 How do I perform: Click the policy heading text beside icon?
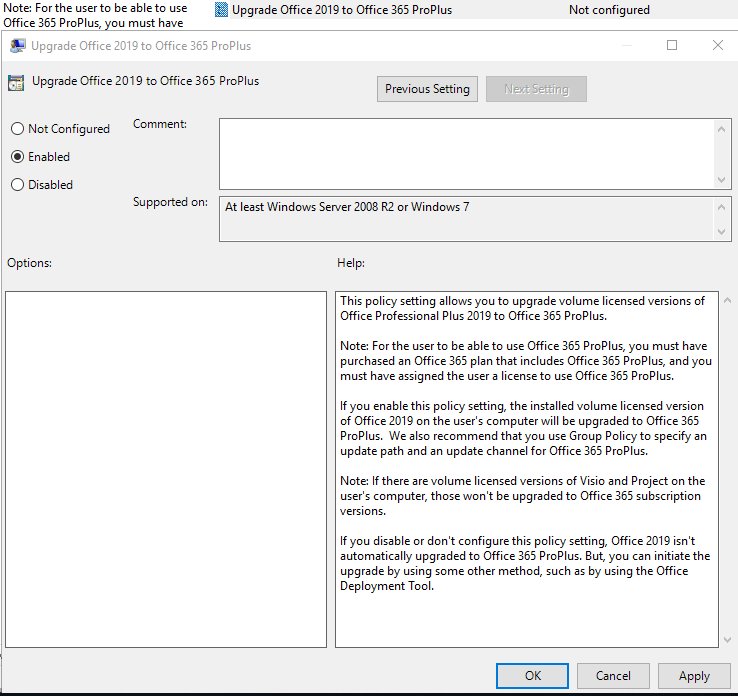[145, 81]
